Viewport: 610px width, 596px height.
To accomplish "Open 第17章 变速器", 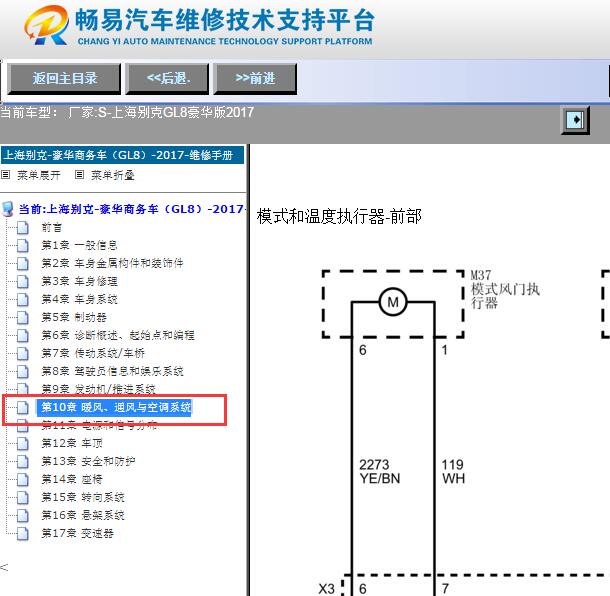I will 77,533.
